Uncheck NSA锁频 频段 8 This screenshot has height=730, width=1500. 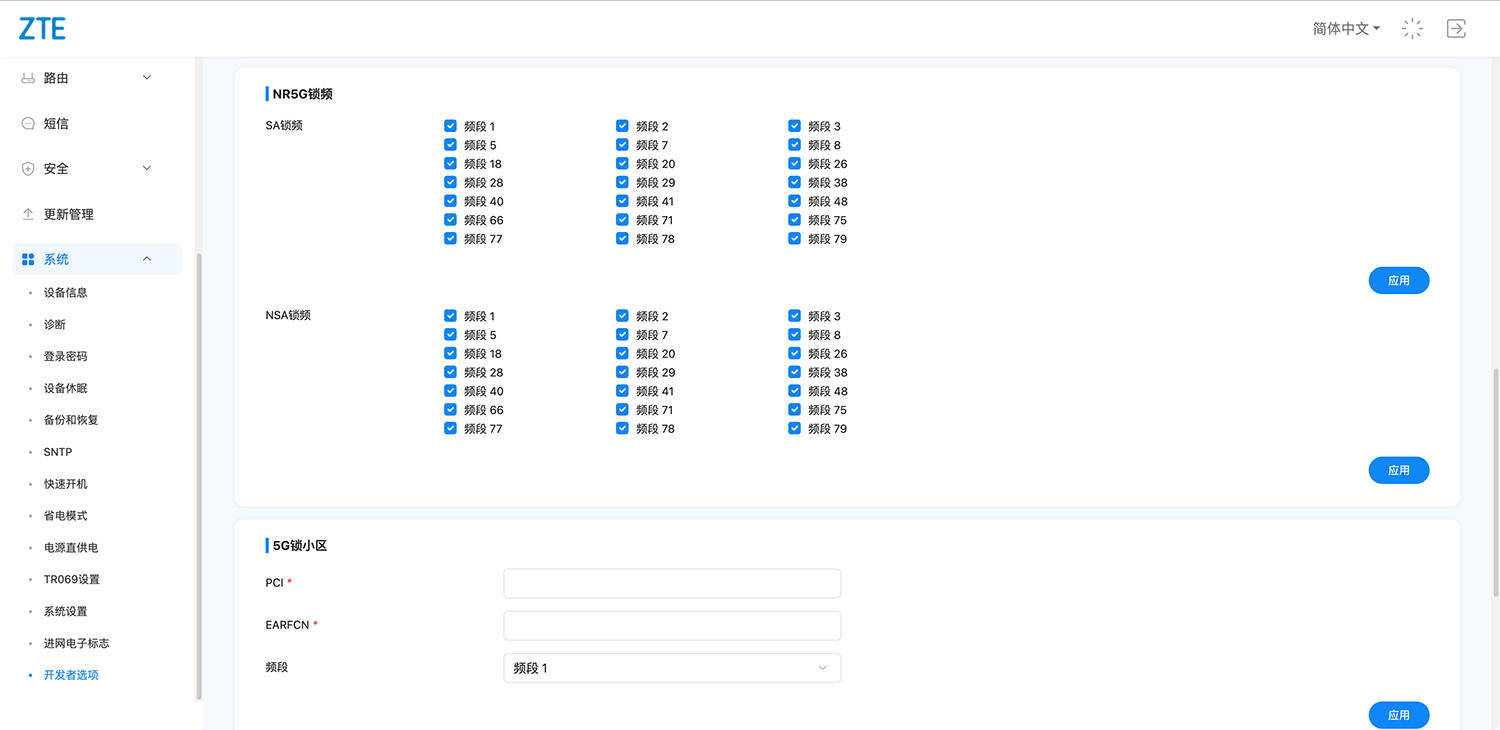[x=794, y=335]
